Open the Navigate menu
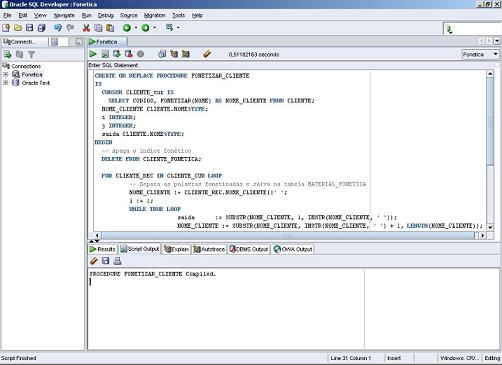 coord(64,15)
